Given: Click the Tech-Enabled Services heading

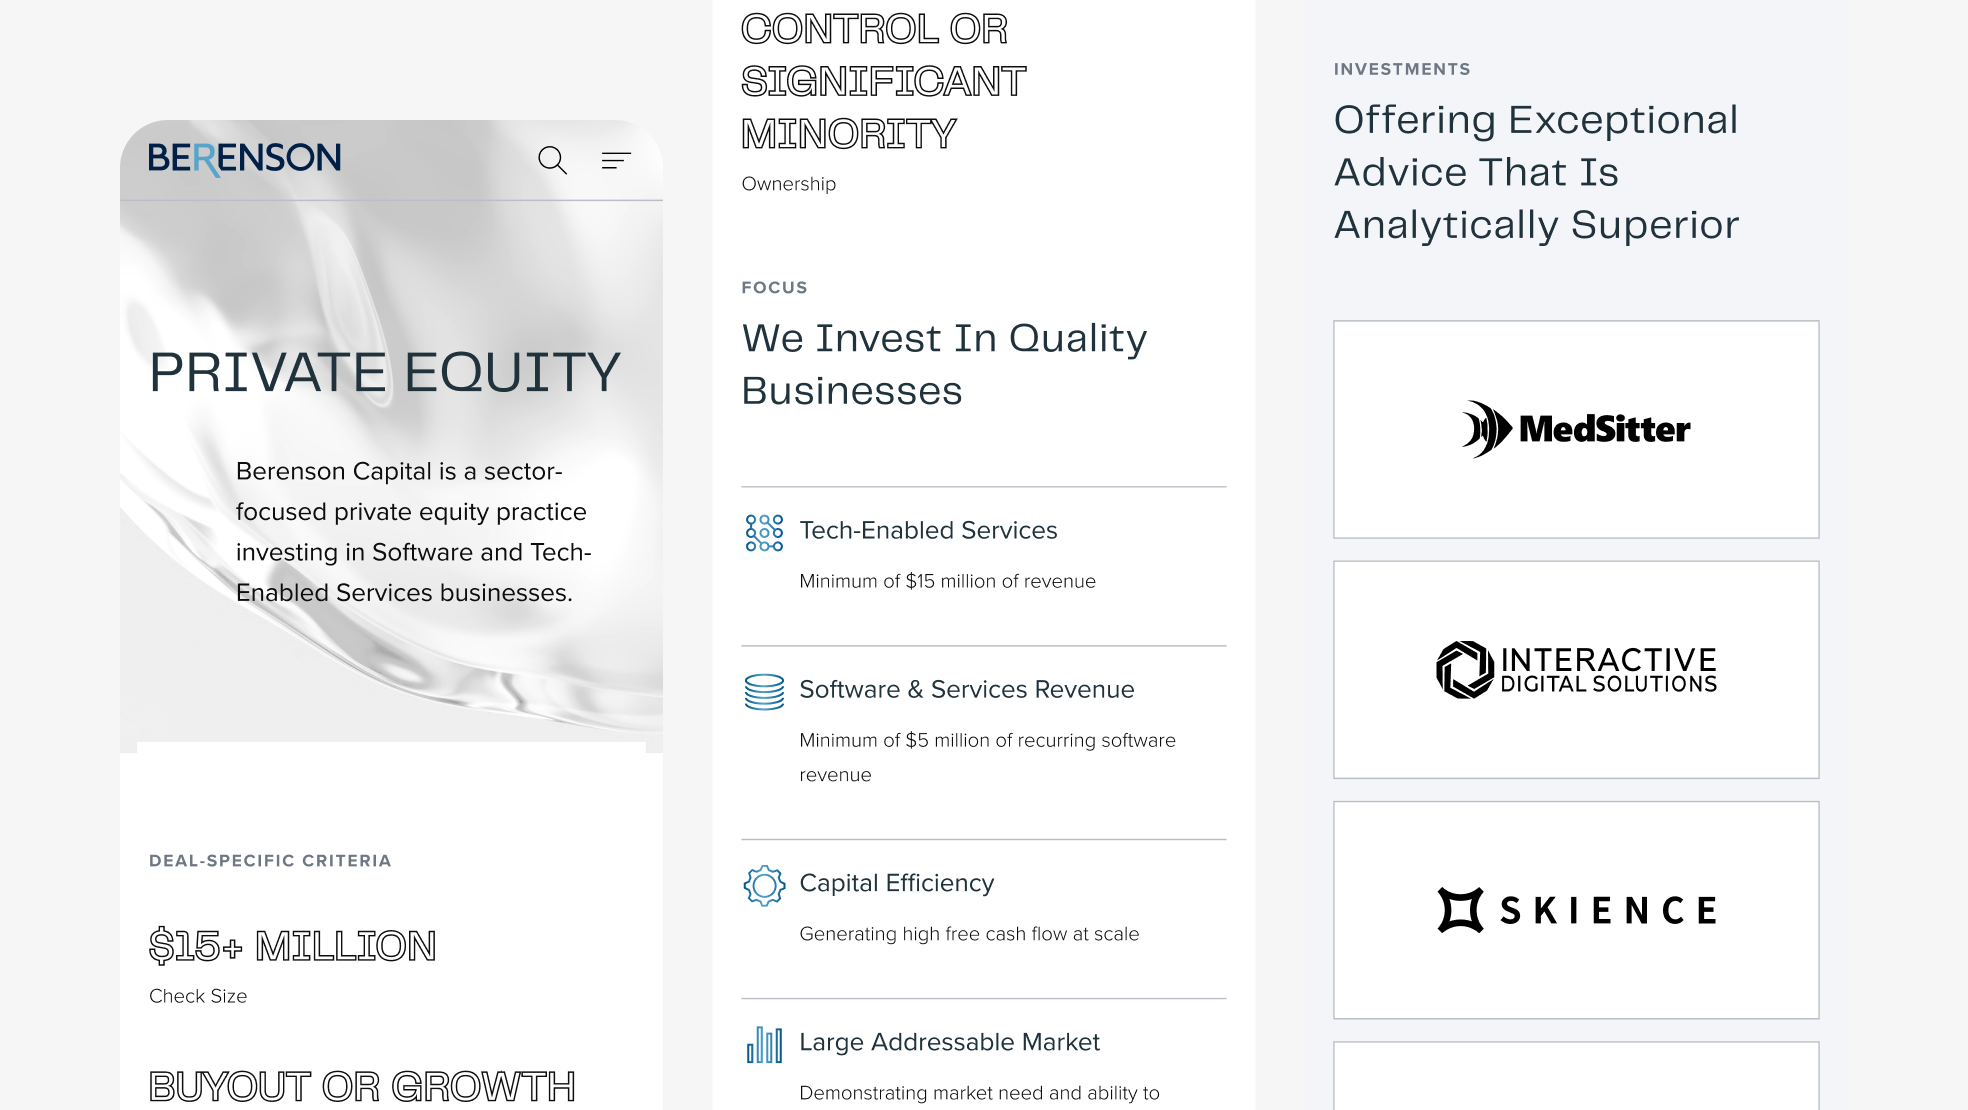Looking at the screenshot, I should pos(928,530).
